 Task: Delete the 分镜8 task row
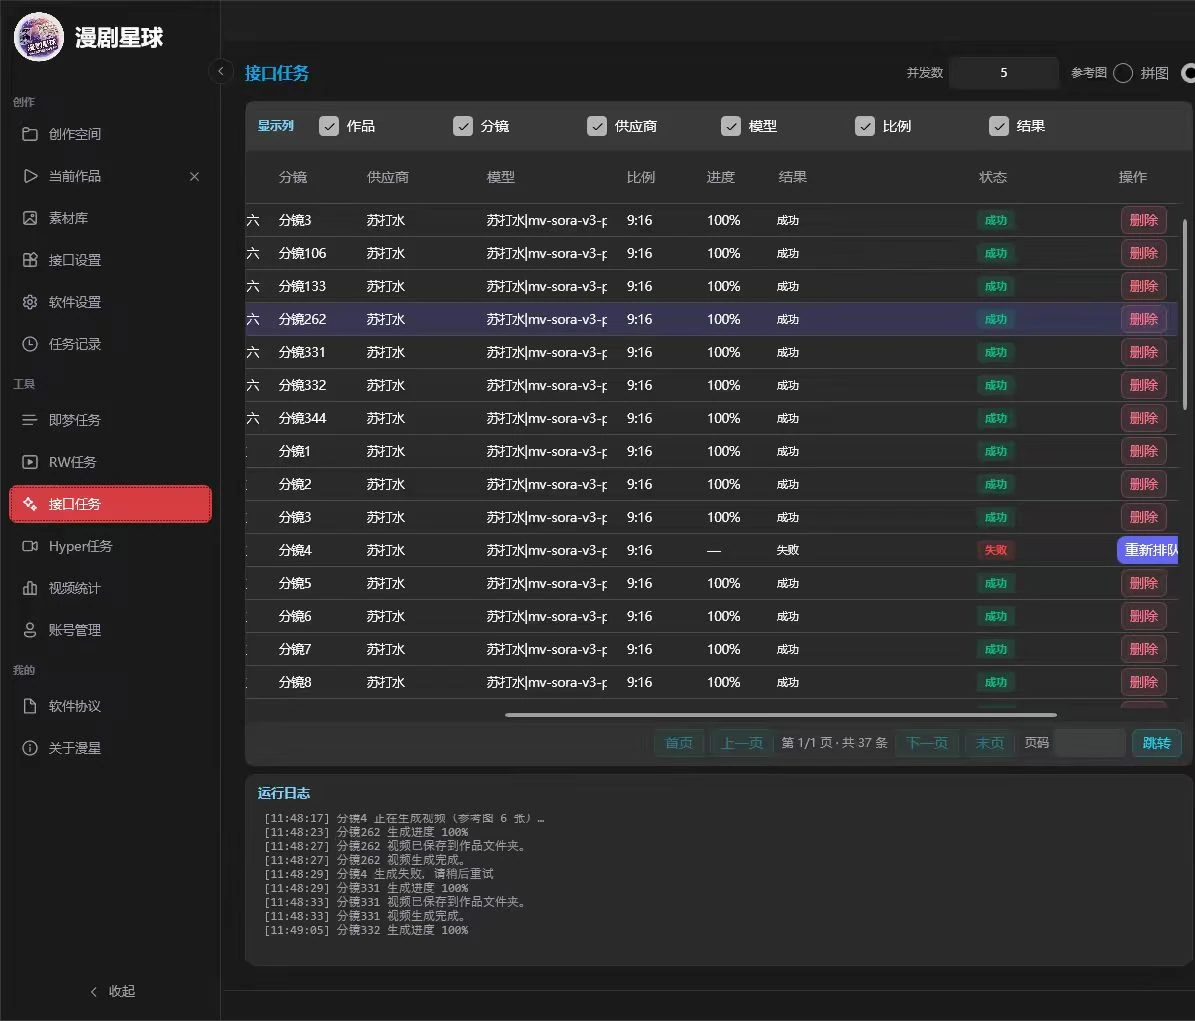point(1143,682)
